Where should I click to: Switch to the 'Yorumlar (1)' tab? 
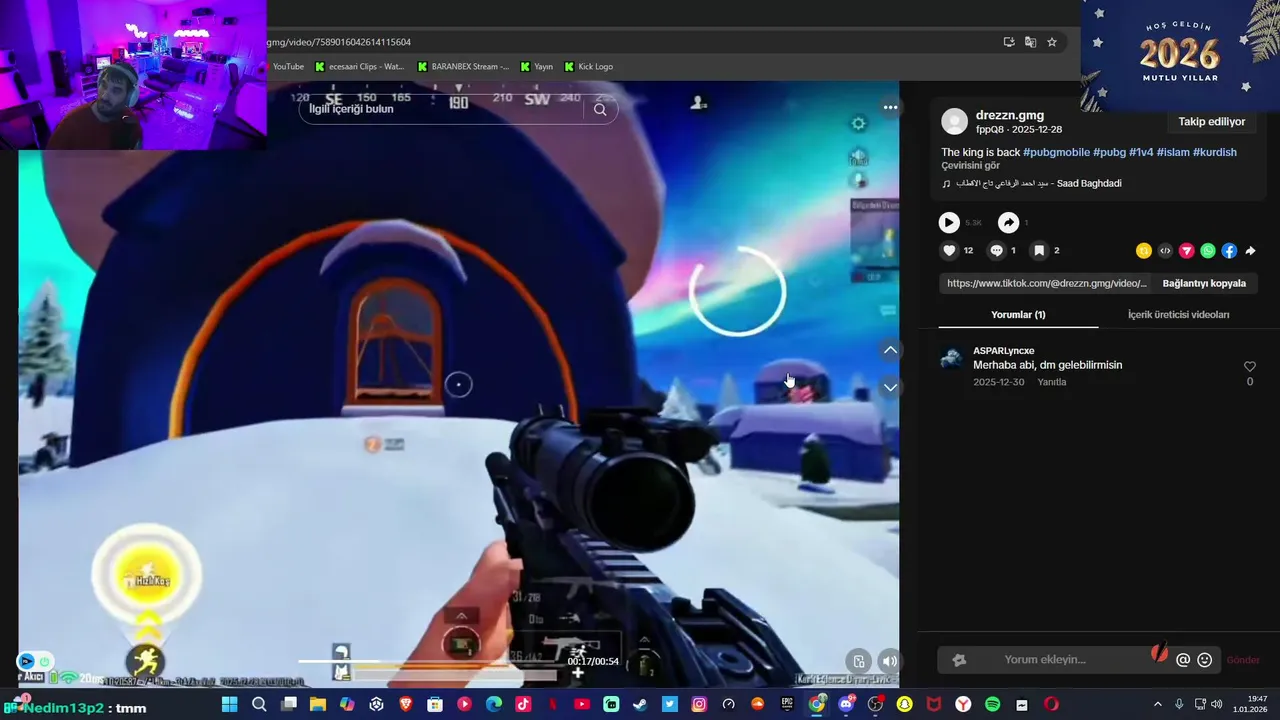pos(1018,315)
